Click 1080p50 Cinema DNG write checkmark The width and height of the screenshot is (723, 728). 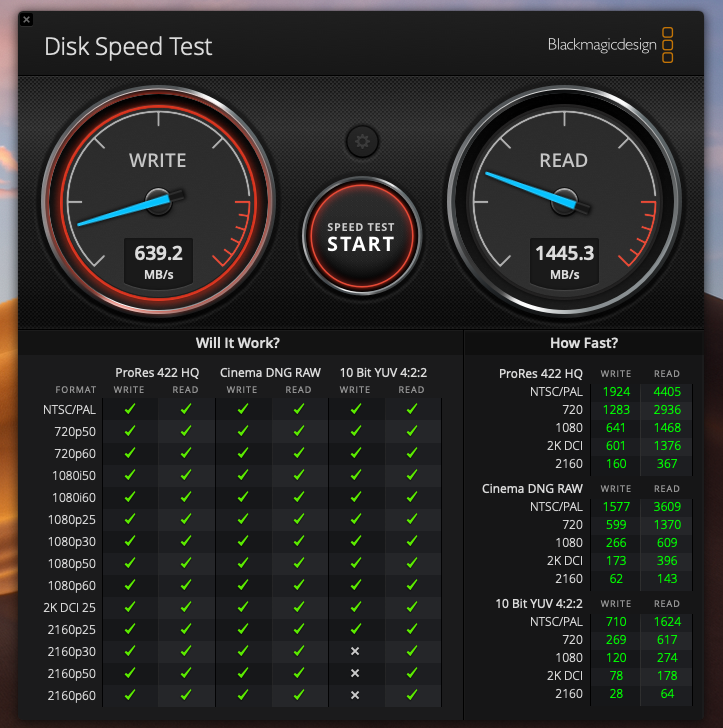tap(243, 563)
